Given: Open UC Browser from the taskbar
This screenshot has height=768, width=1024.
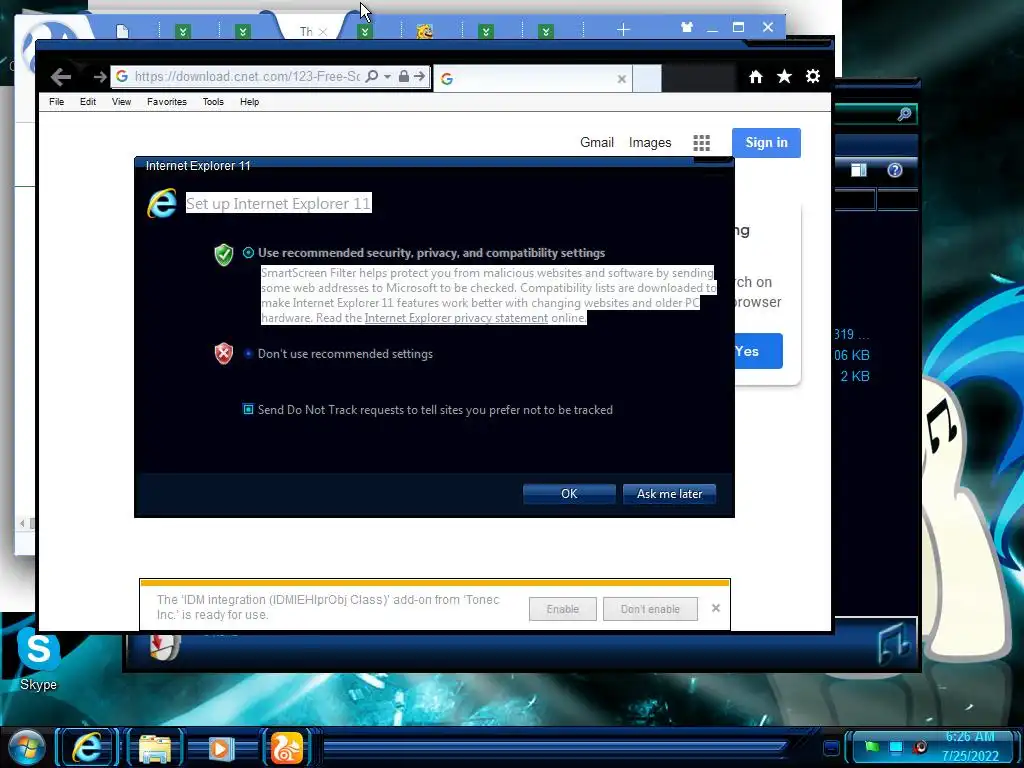Looking at the screenshot, I should click(286, 748).
